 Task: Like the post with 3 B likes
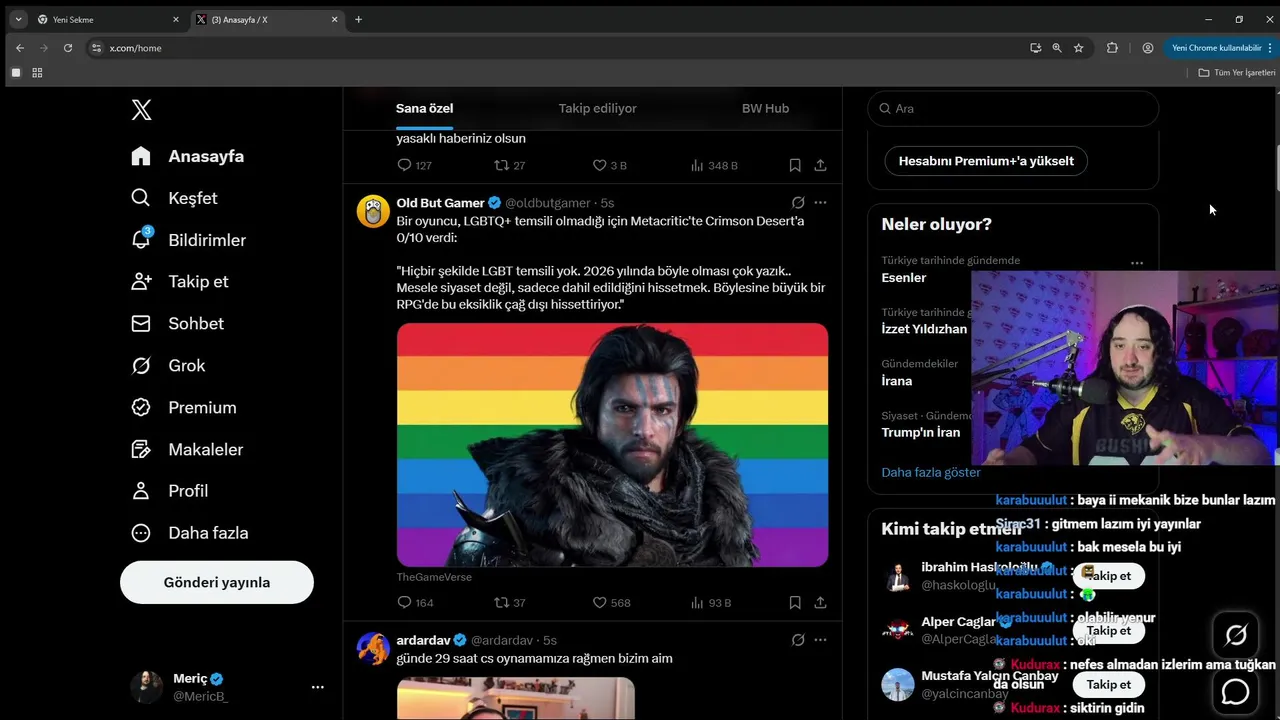(x=600, y=165)
